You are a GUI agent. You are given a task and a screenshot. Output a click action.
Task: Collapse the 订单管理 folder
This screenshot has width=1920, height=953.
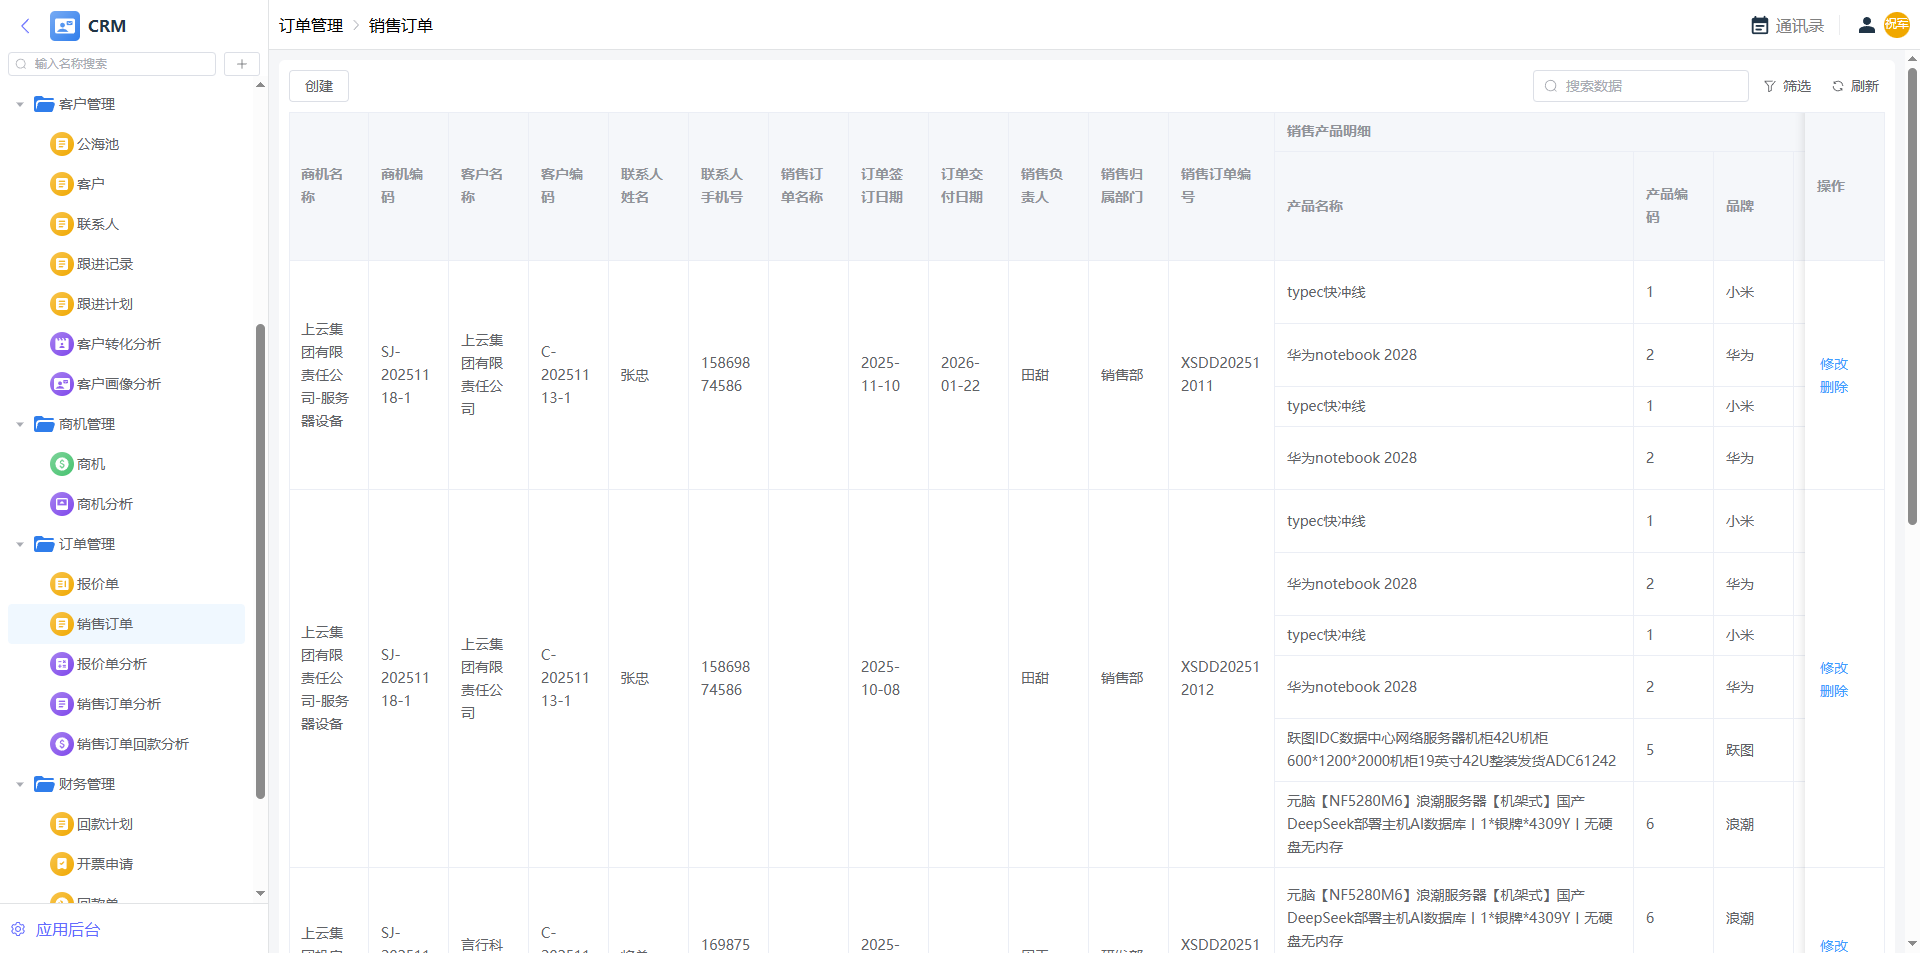(20, 544)
